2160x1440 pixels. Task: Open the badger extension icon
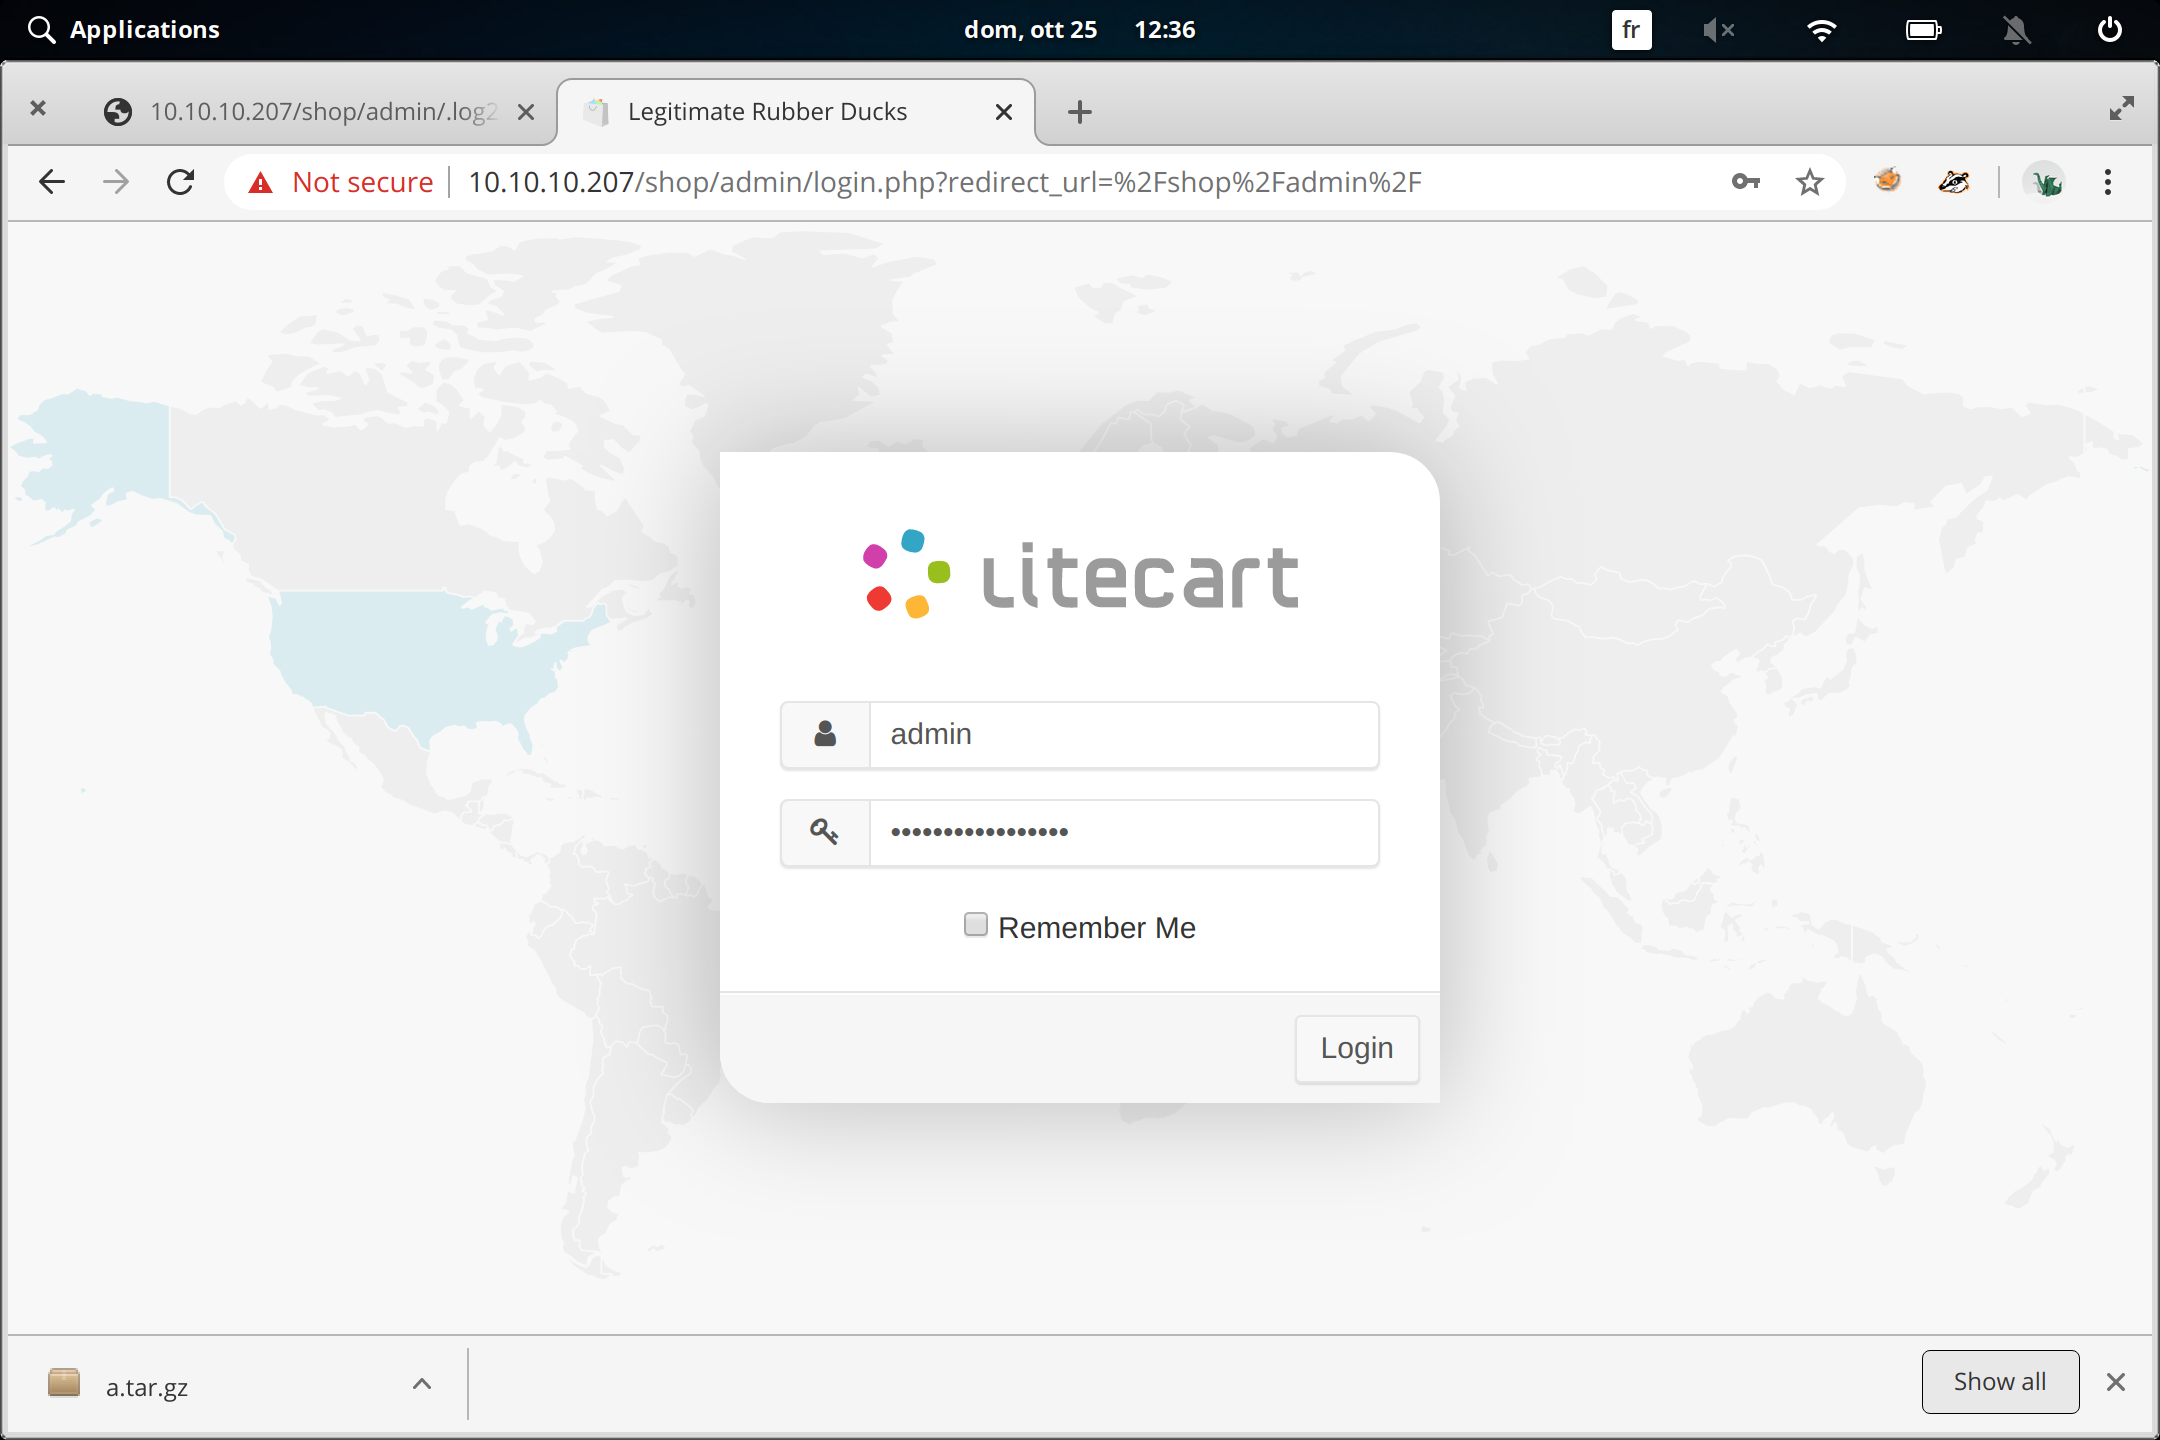[x=1953, y=182]
